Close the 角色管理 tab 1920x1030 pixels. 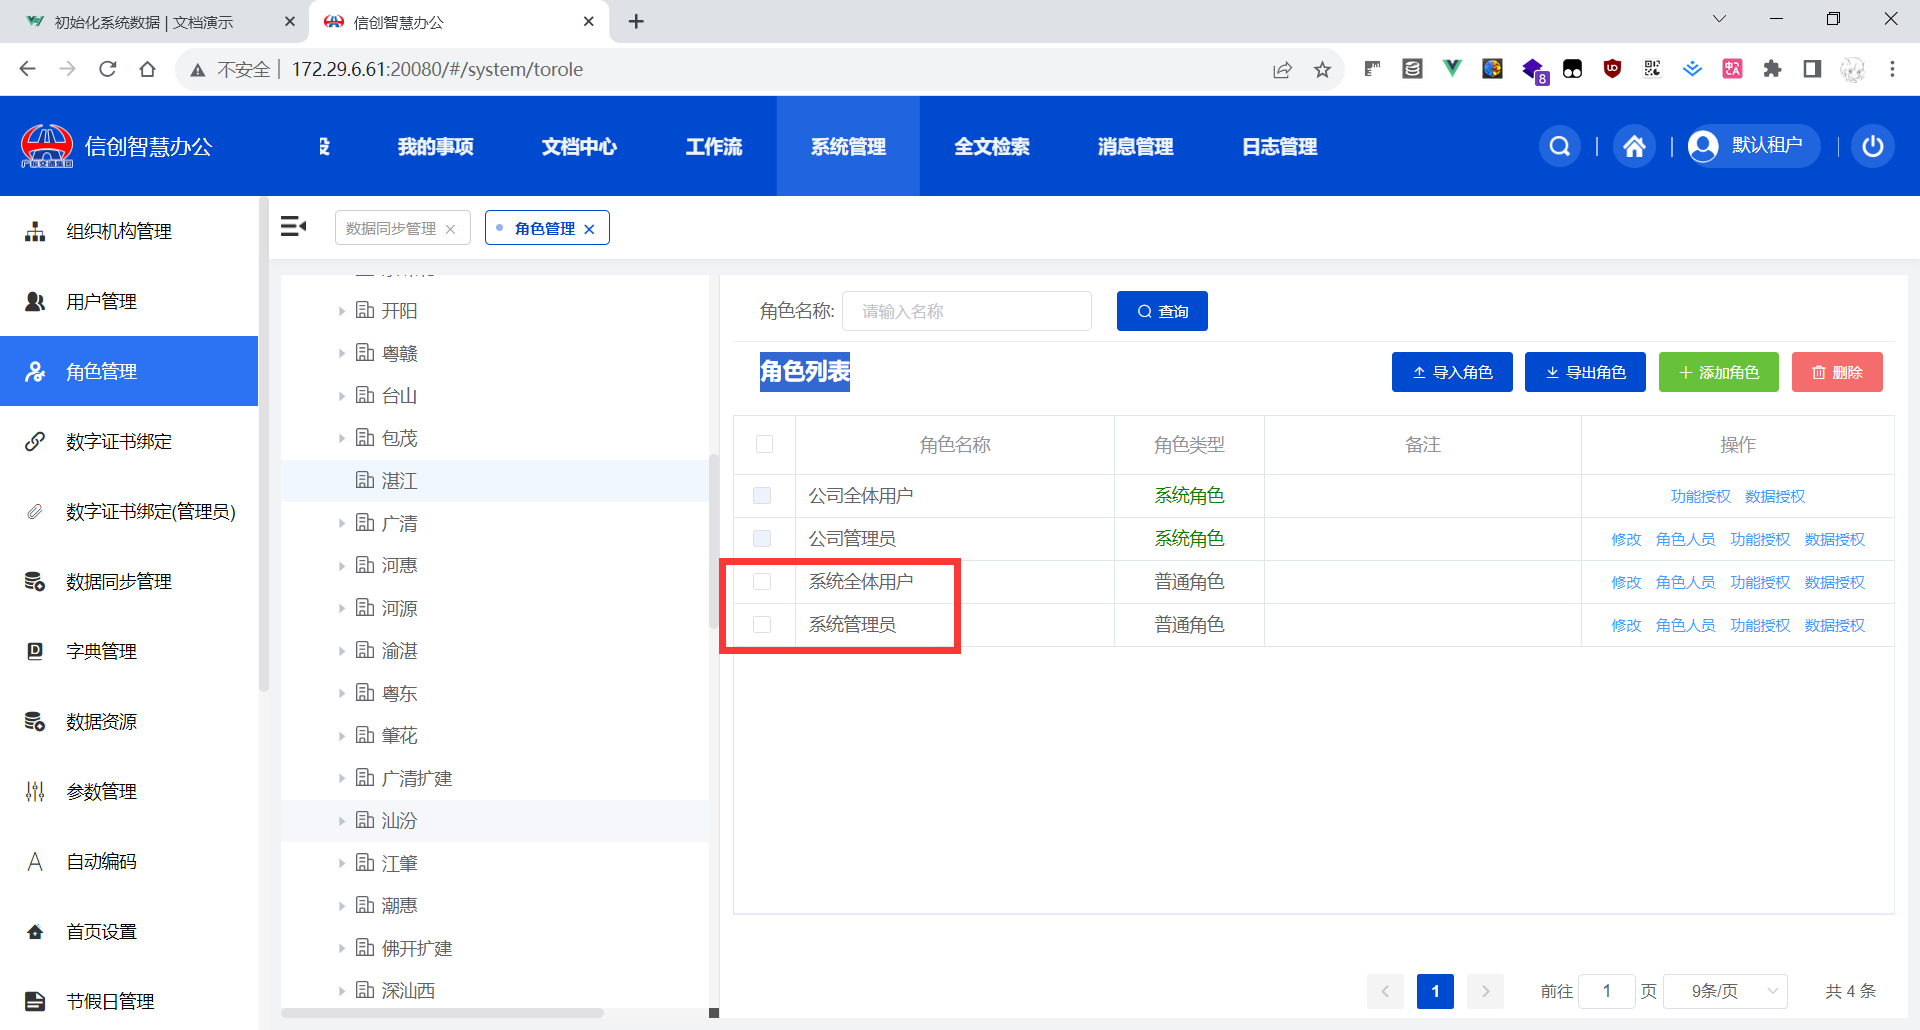point(589,229)
